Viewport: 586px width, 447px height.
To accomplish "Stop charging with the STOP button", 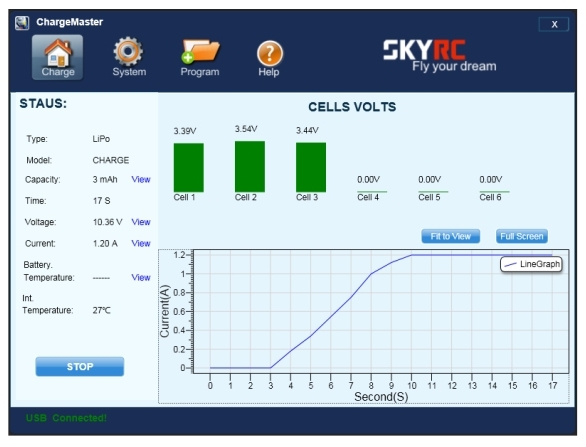I will pos(80,366).
